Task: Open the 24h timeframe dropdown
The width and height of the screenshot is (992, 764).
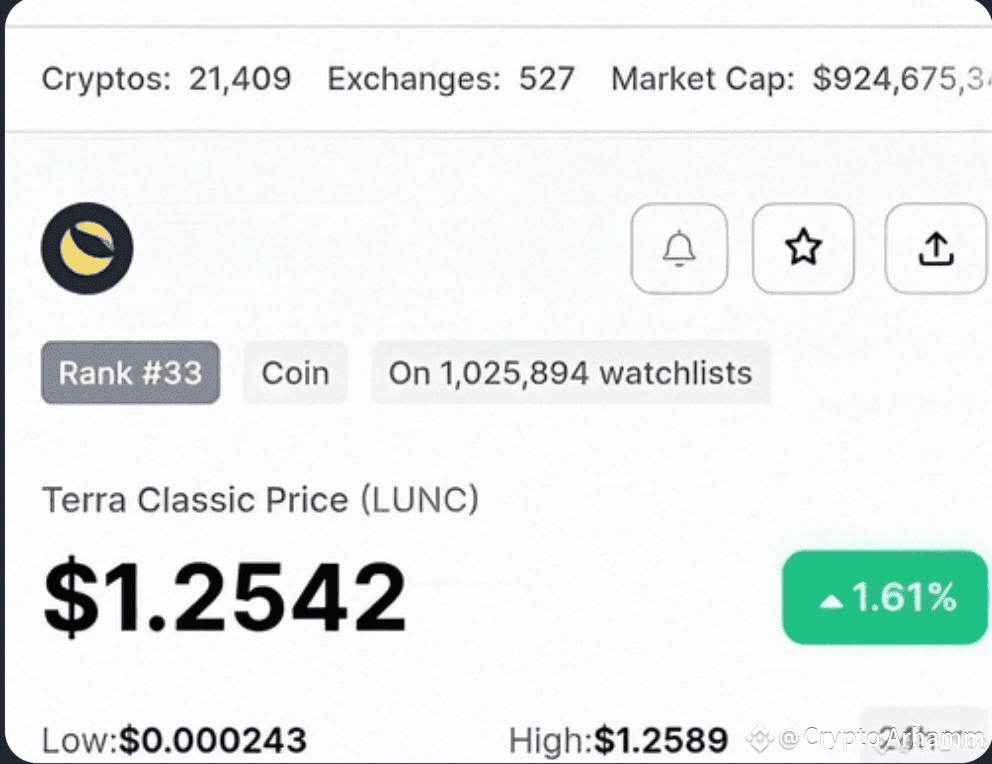Action: coord(926,734)
